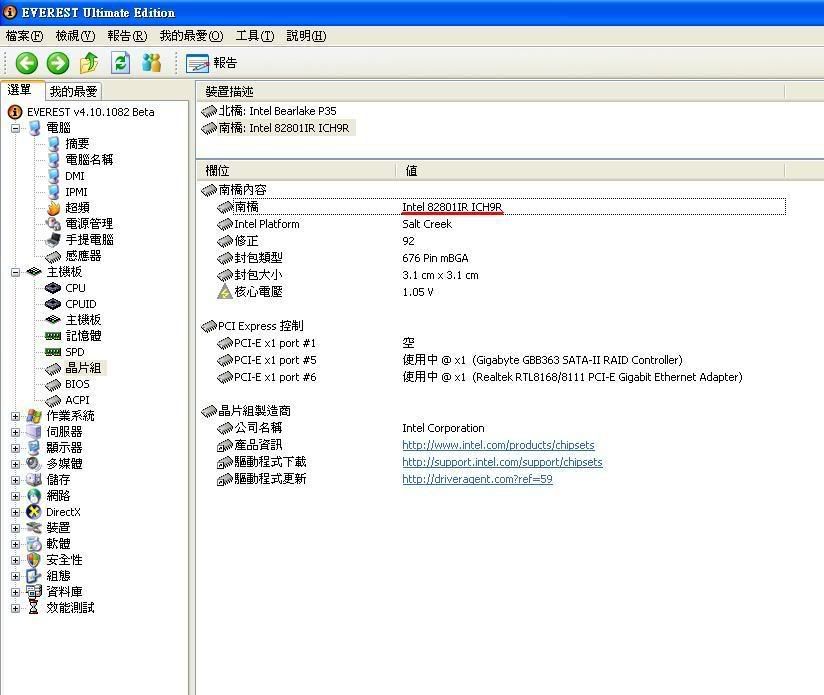Open the driveragent.com?ref=59 link

click(477, 479)
